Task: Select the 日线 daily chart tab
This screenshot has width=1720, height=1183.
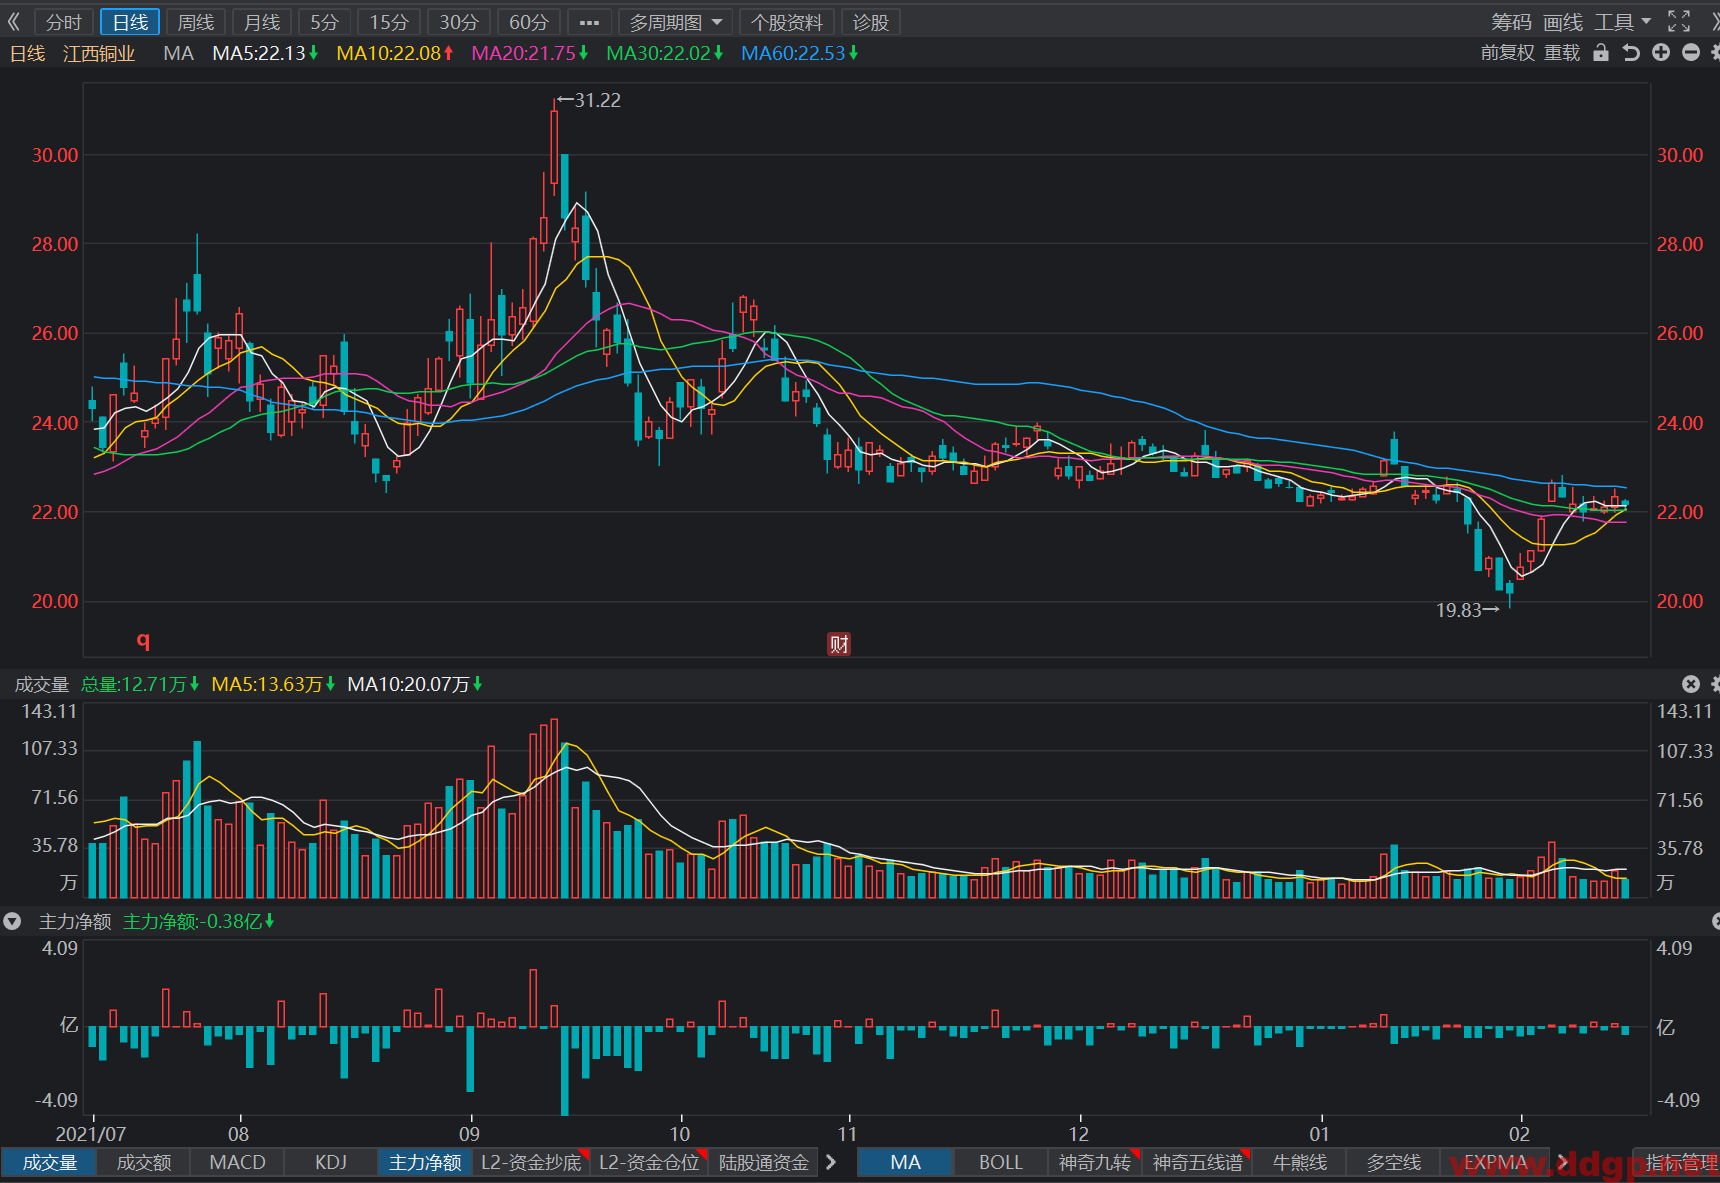Action: (x=130, y=22)
